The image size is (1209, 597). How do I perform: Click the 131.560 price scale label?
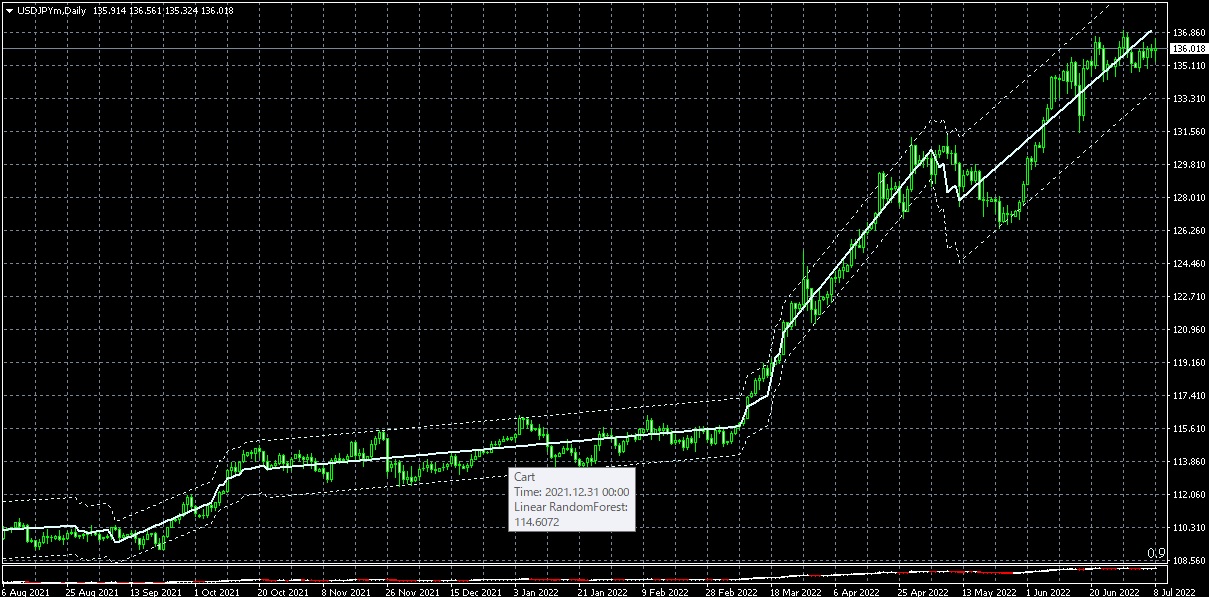1185,132
